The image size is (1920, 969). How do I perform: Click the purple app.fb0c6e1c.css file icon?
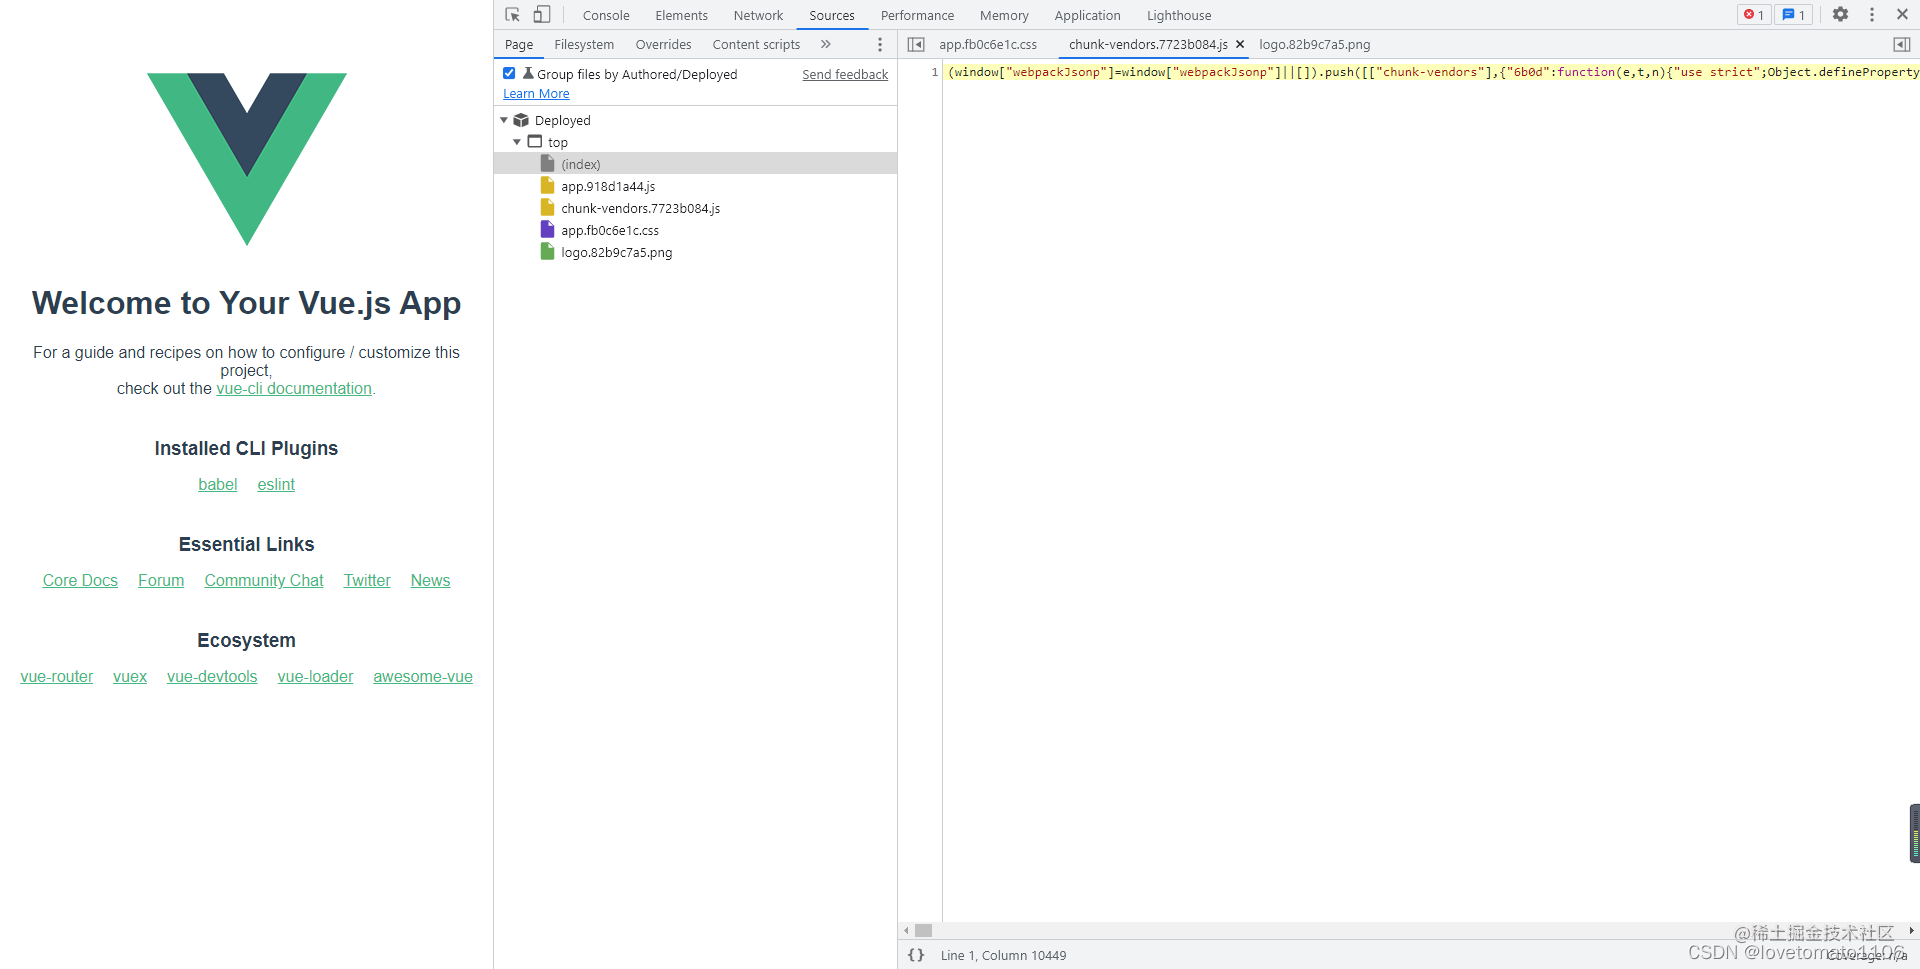547,230
